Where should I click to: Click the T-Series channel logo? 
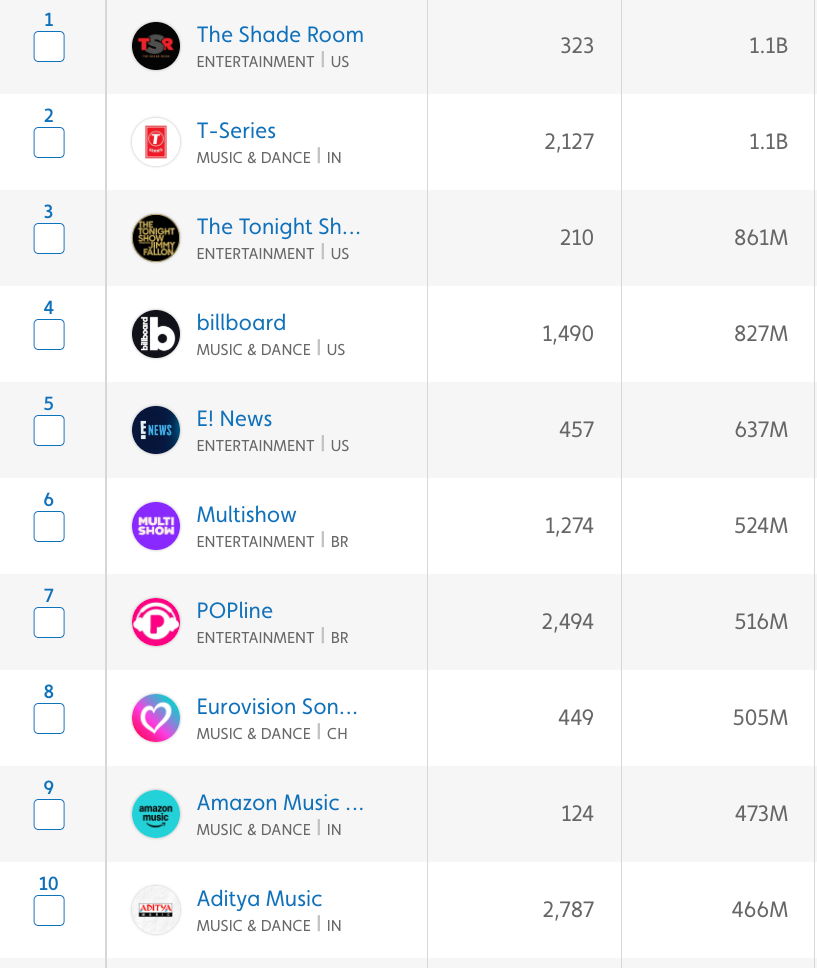pyautogui.click(x=156, y=142)
